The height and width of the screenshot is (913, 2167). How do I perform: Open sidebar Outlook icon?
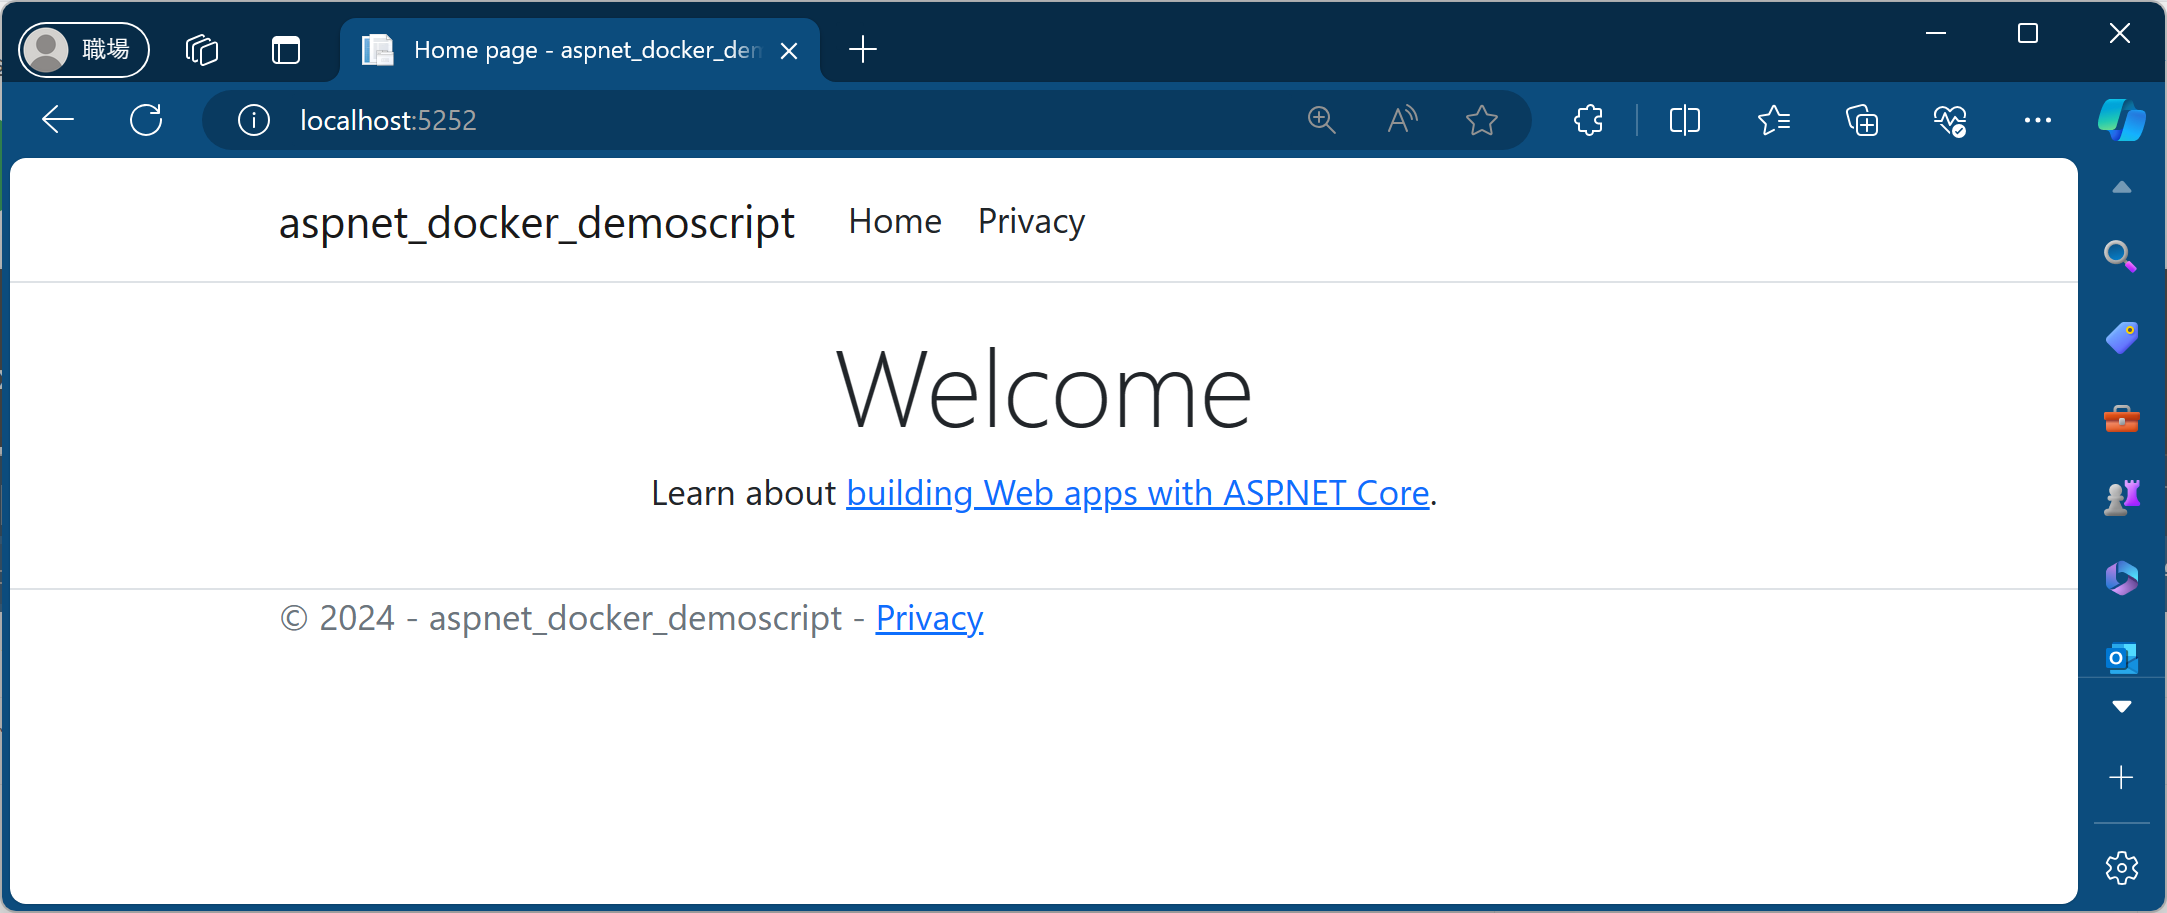pyautogui.click(x=2121, y=657)
